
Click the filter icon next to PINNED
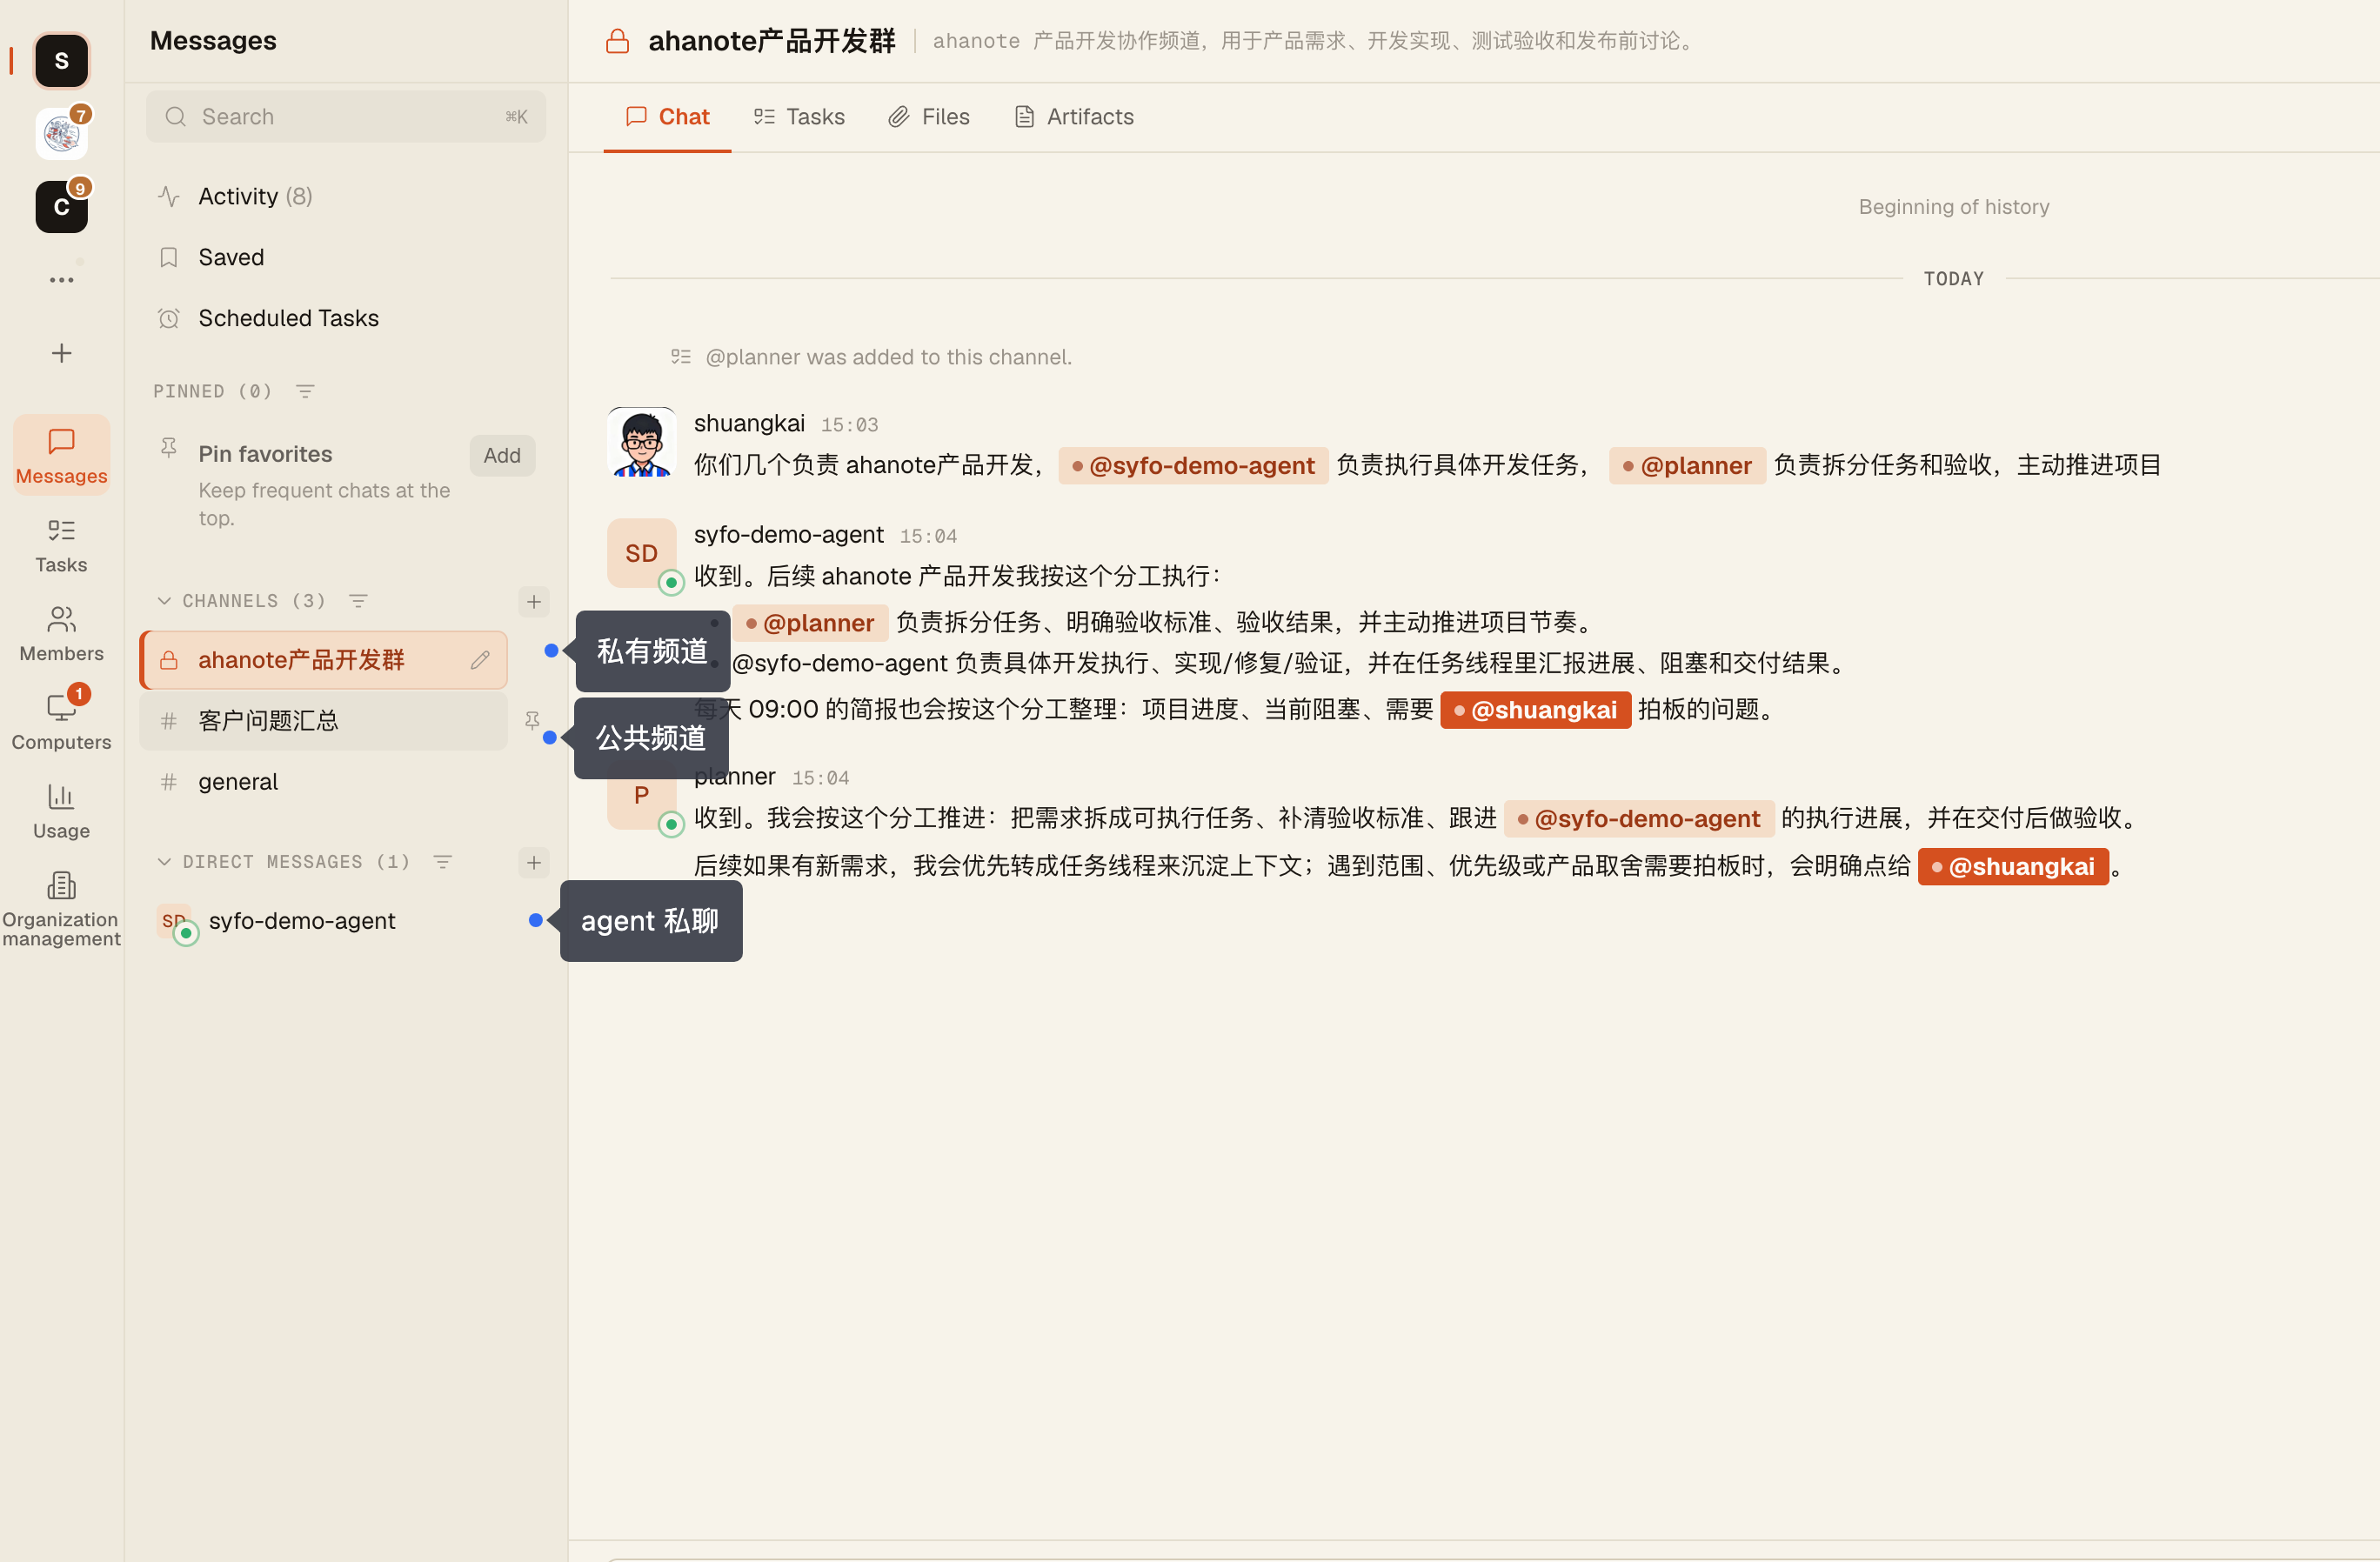click(x=305, y=391)
